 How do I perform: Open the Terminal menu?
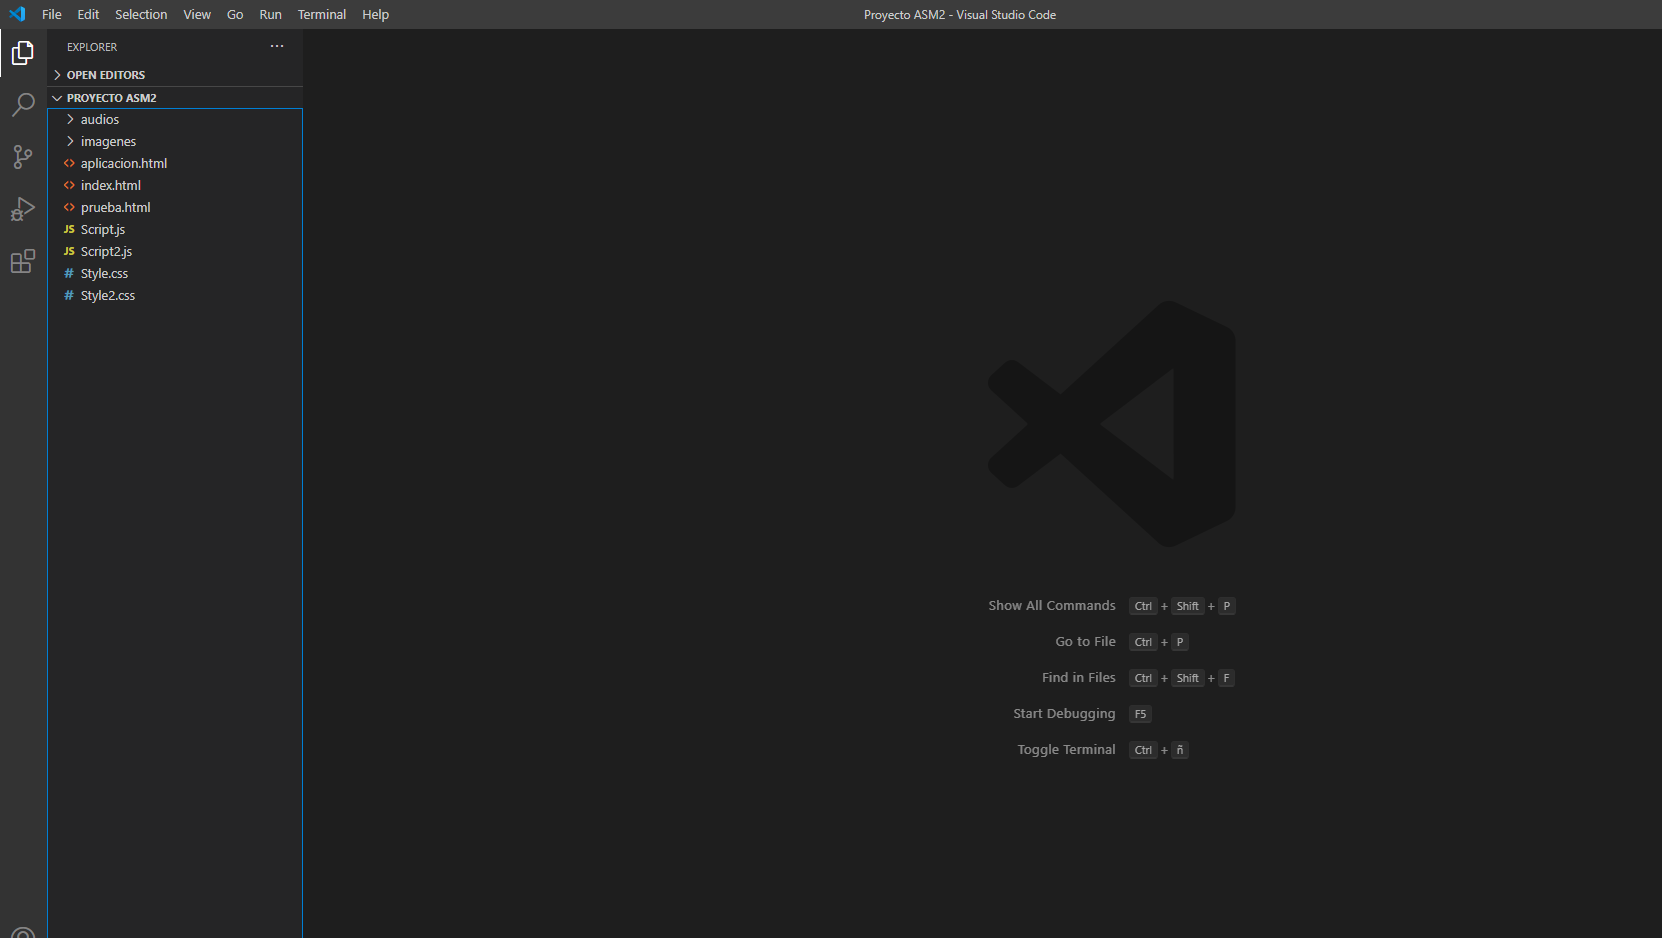tap(322, 14)
